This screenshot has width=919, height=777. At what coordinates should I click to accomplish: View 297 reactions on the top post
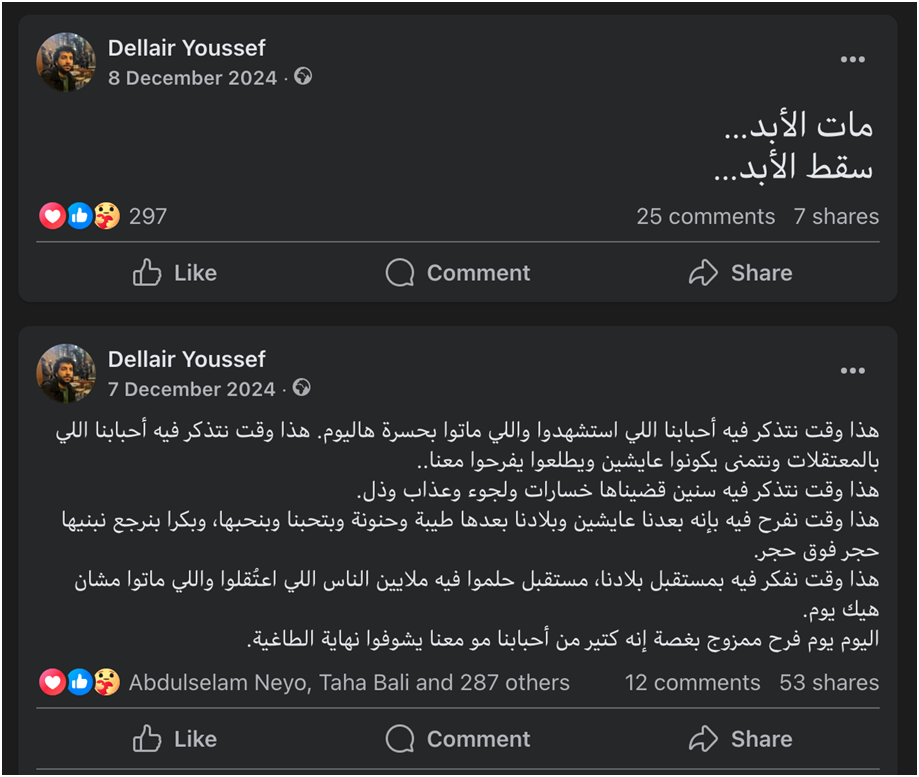coord(148,216)
